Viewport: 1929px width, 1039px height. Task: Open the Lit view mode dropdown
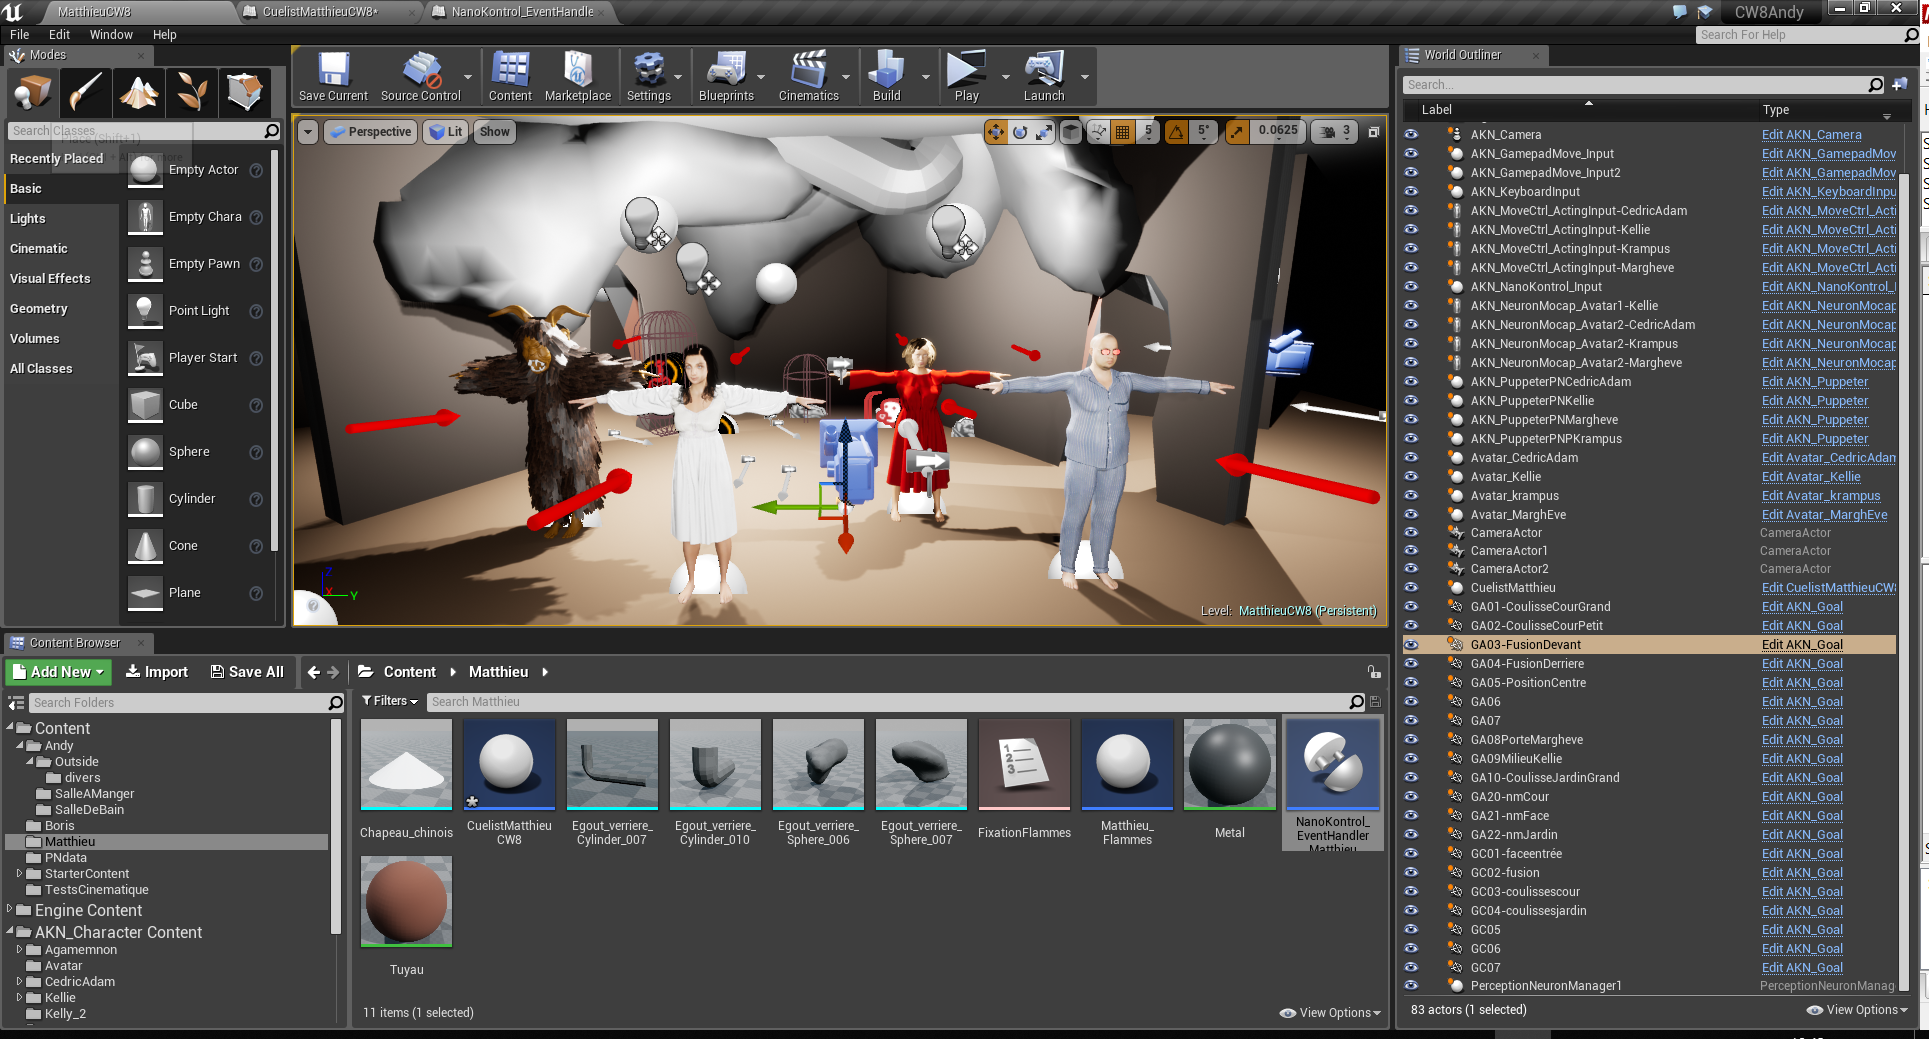(x=445, y=132)
